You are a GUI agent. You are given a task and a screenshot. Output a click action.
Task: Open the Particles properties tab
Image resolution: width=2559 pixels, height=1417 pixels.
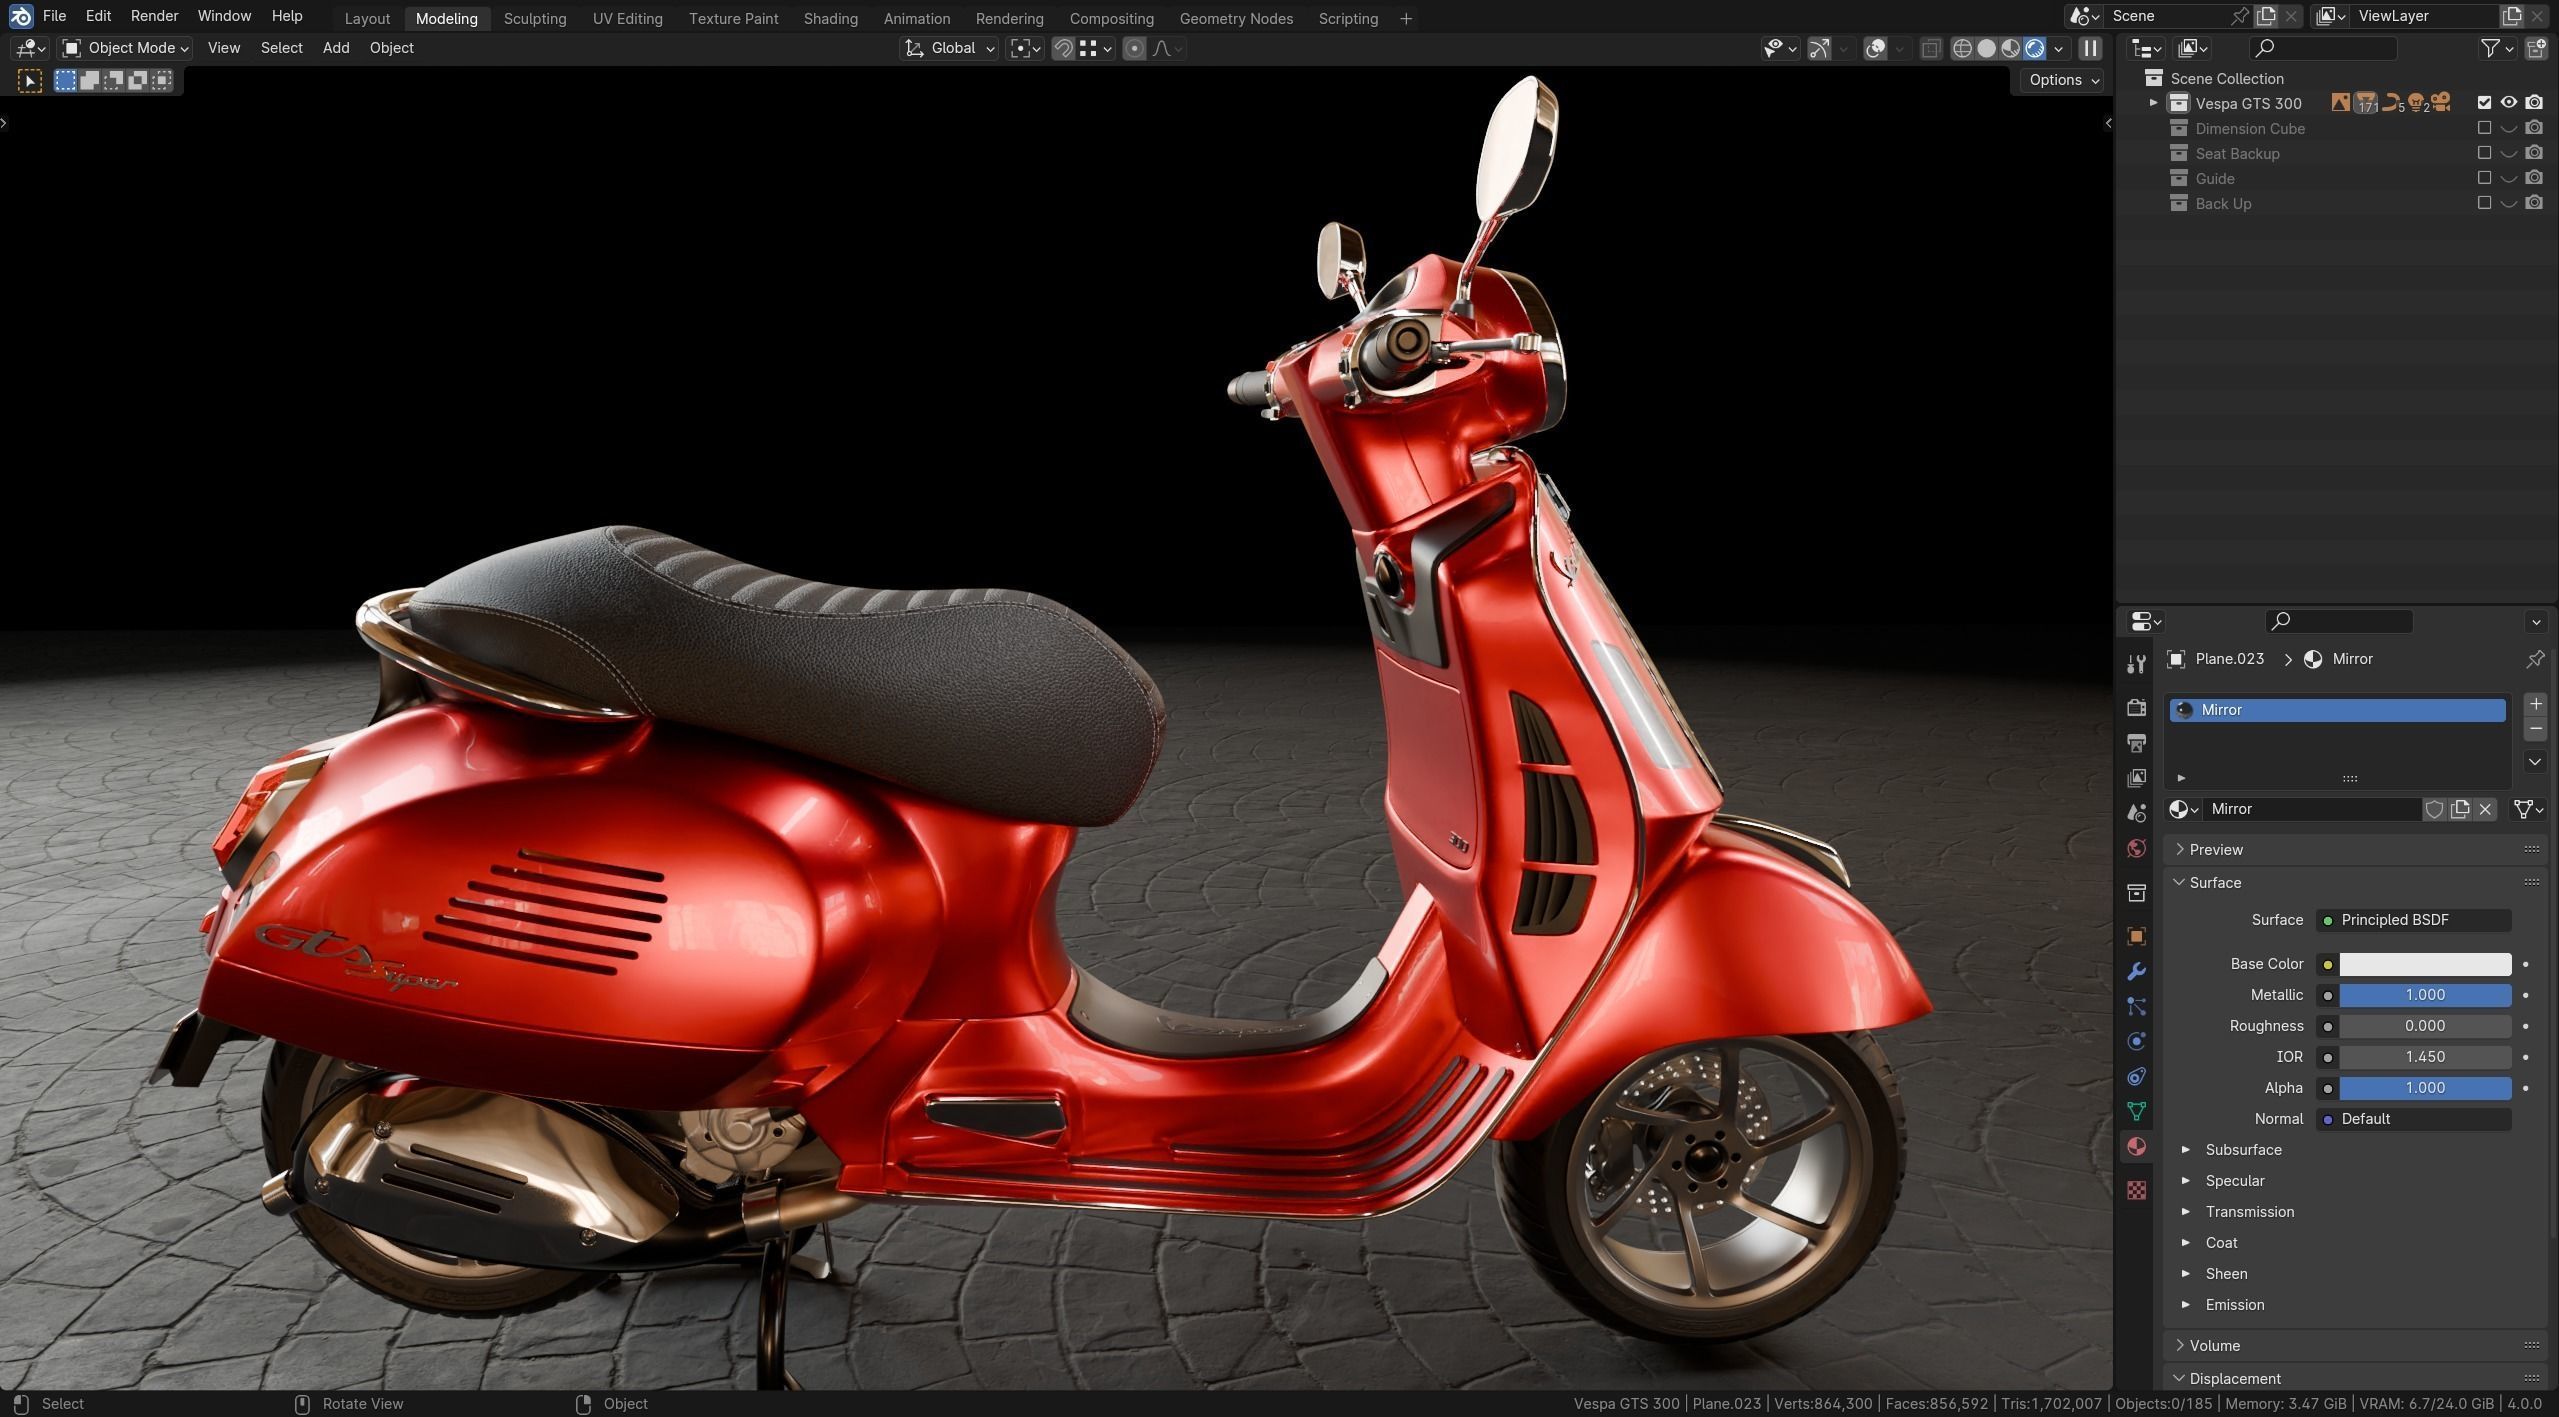[x=2136, y=1006]
